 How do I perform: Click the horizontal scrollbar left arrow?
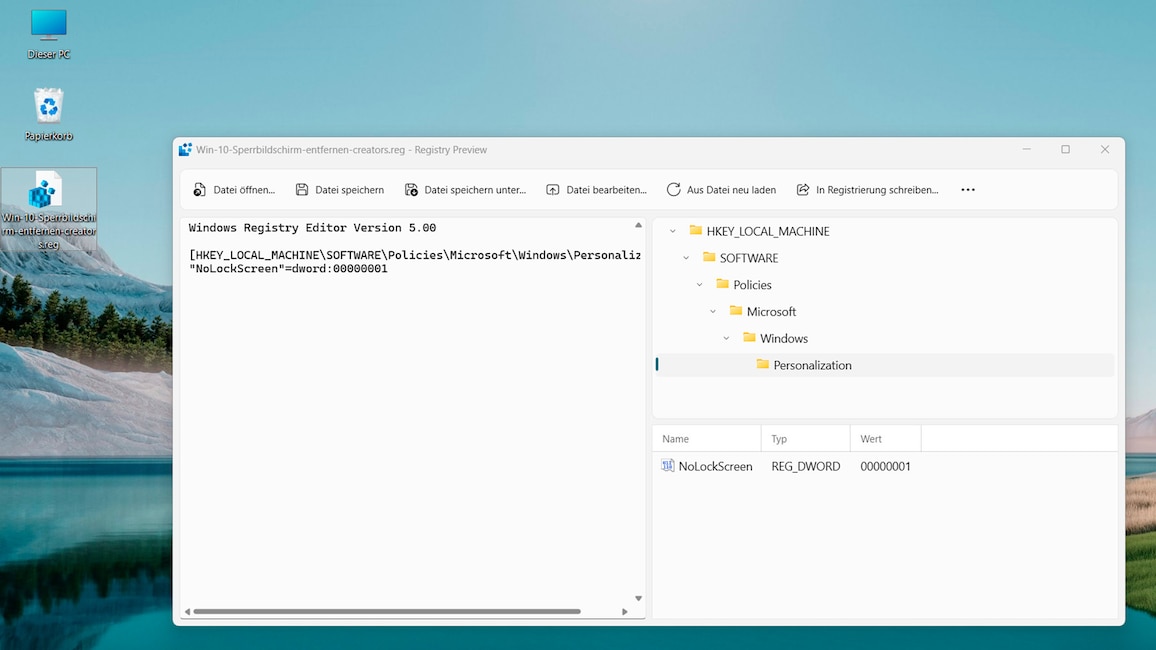pyautogui.click(x=187, y=612)
